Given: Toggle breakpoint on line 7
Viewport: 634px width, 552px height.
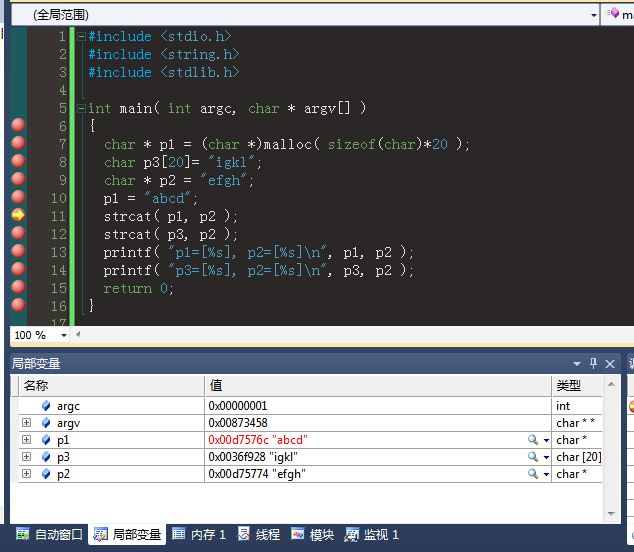Looking at the screenshot, I should [x=18, y=143].
